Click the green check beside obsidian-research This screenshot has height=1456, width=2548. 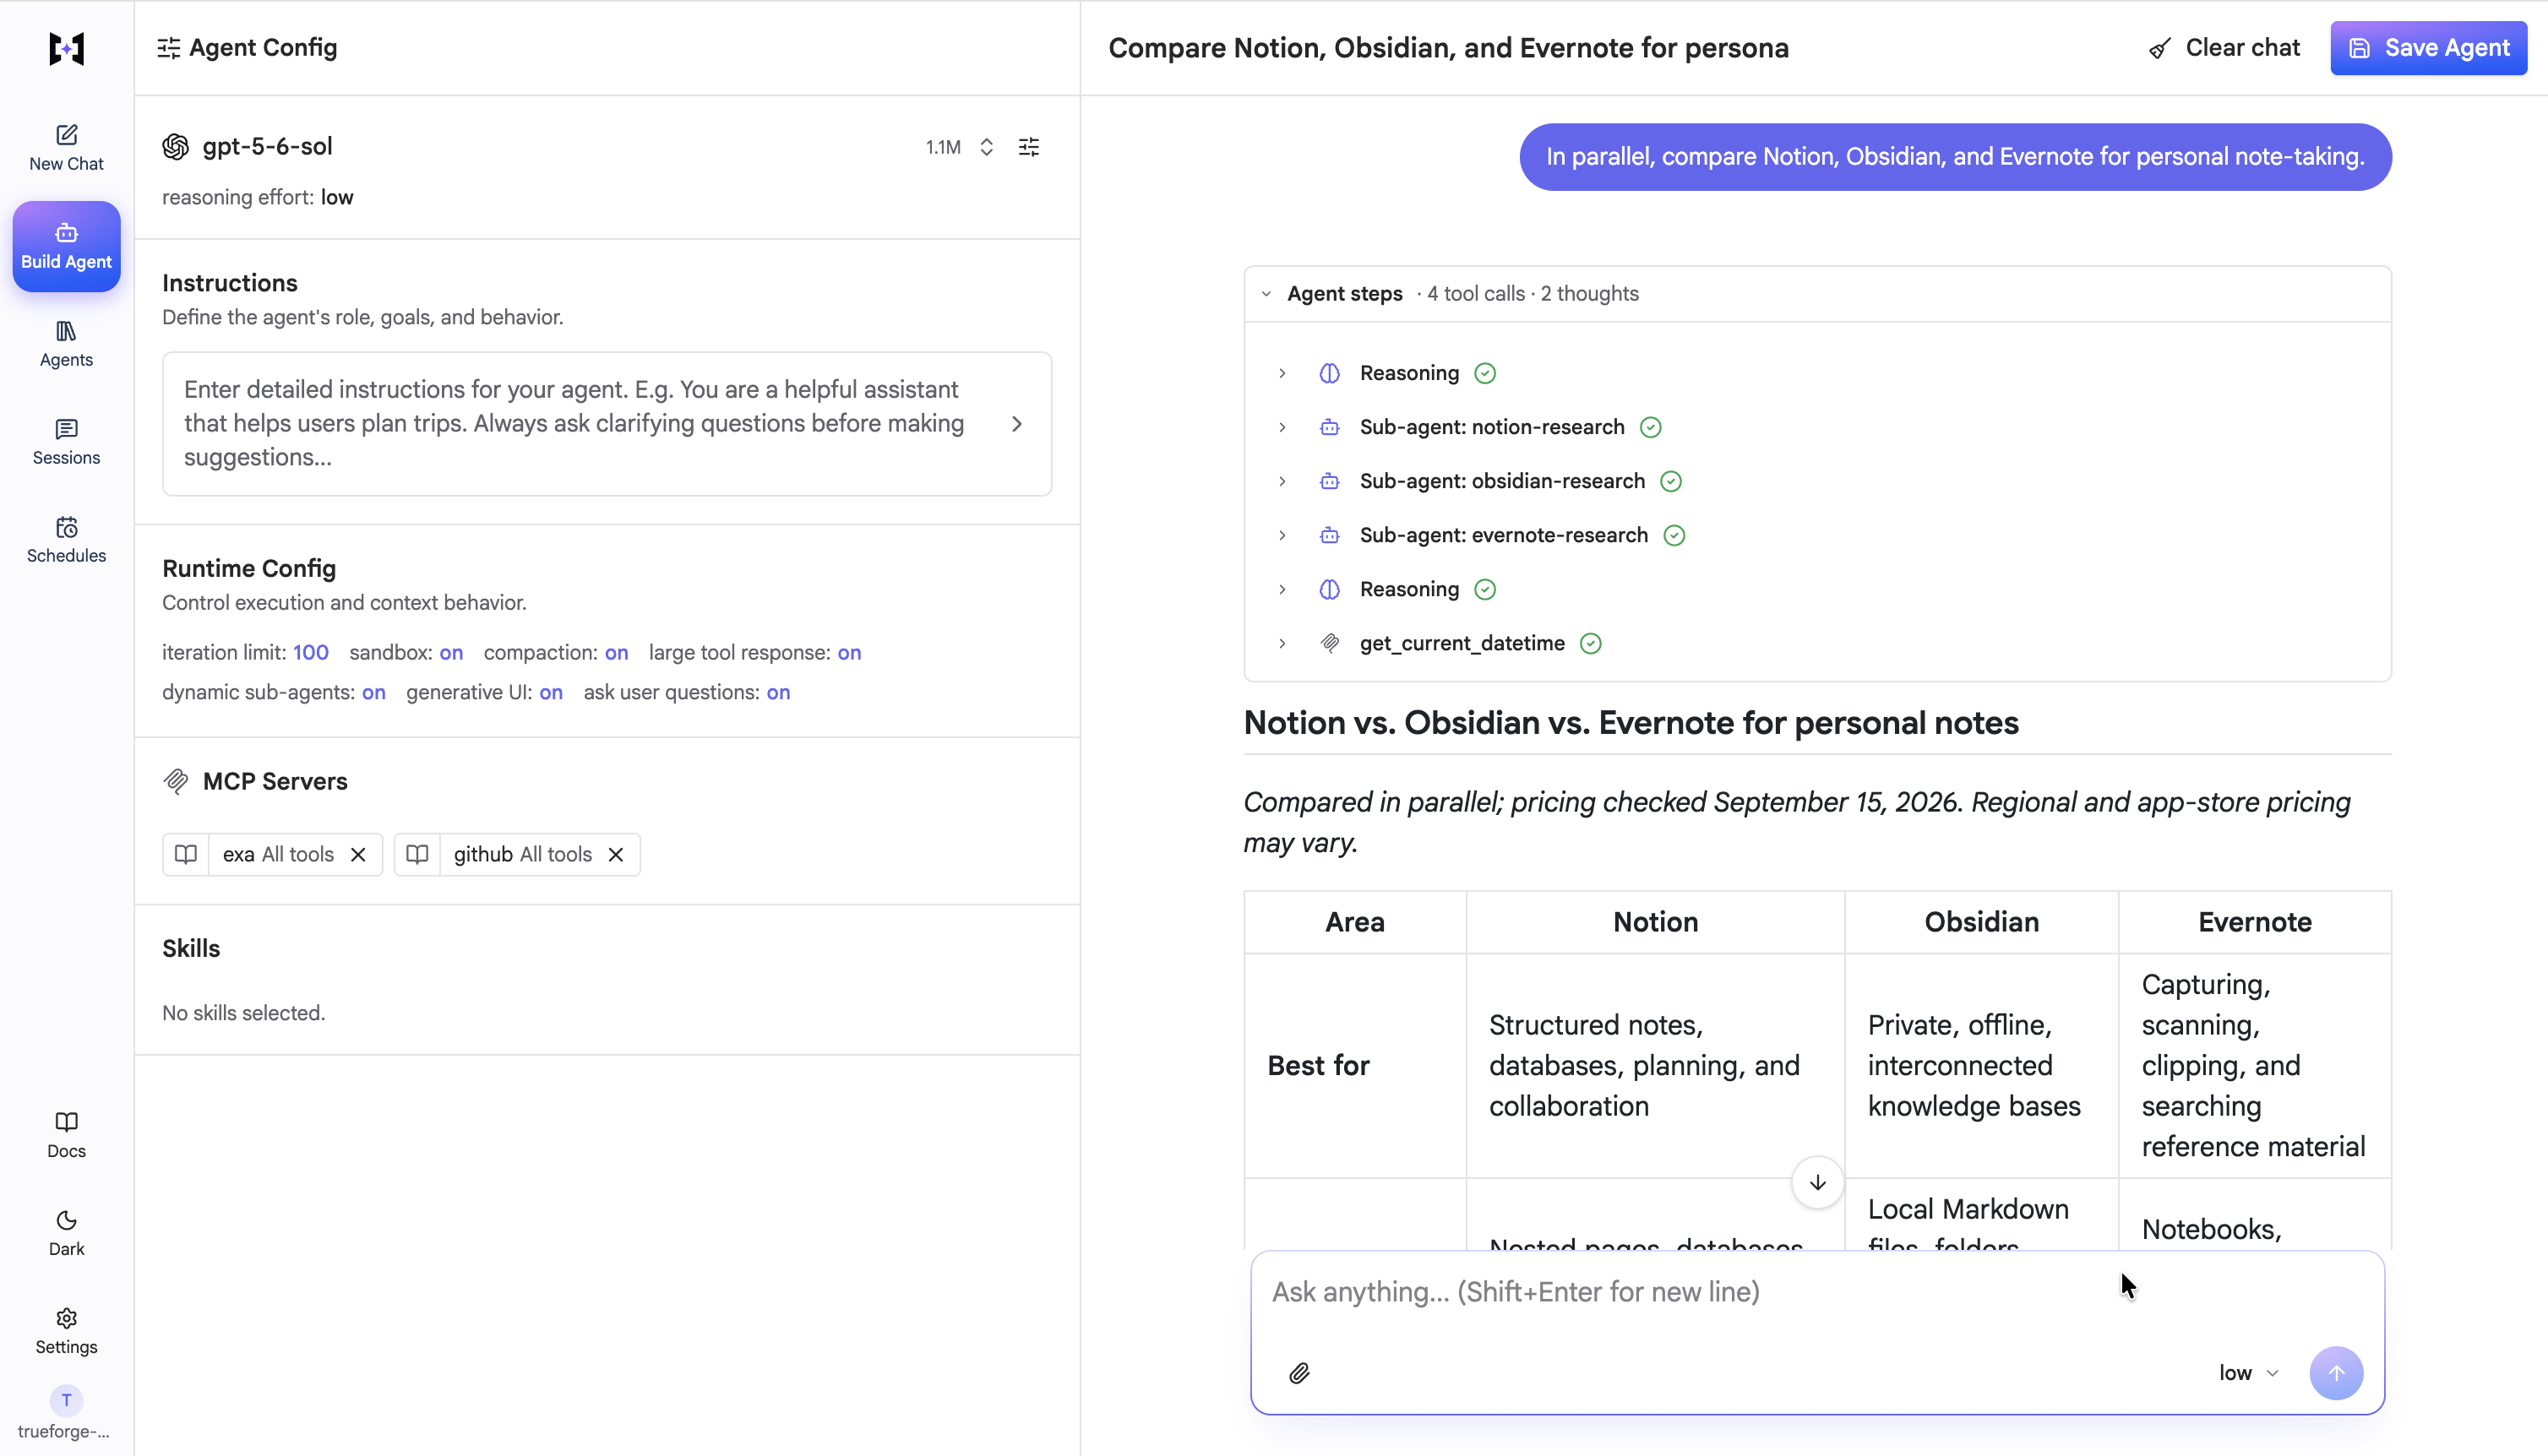(1670, 481)
